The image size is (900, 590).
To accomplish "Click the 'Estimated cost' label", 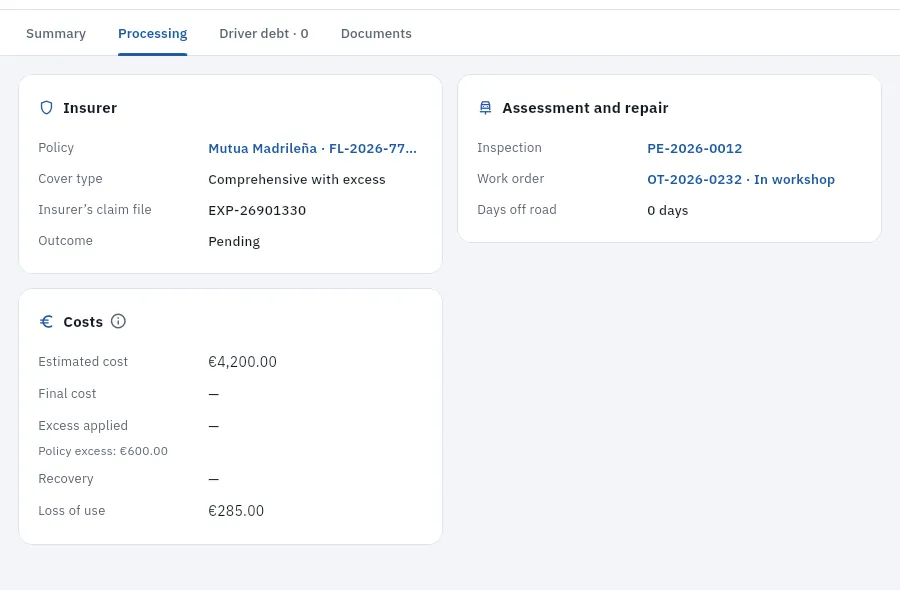I will coord(83,362).
